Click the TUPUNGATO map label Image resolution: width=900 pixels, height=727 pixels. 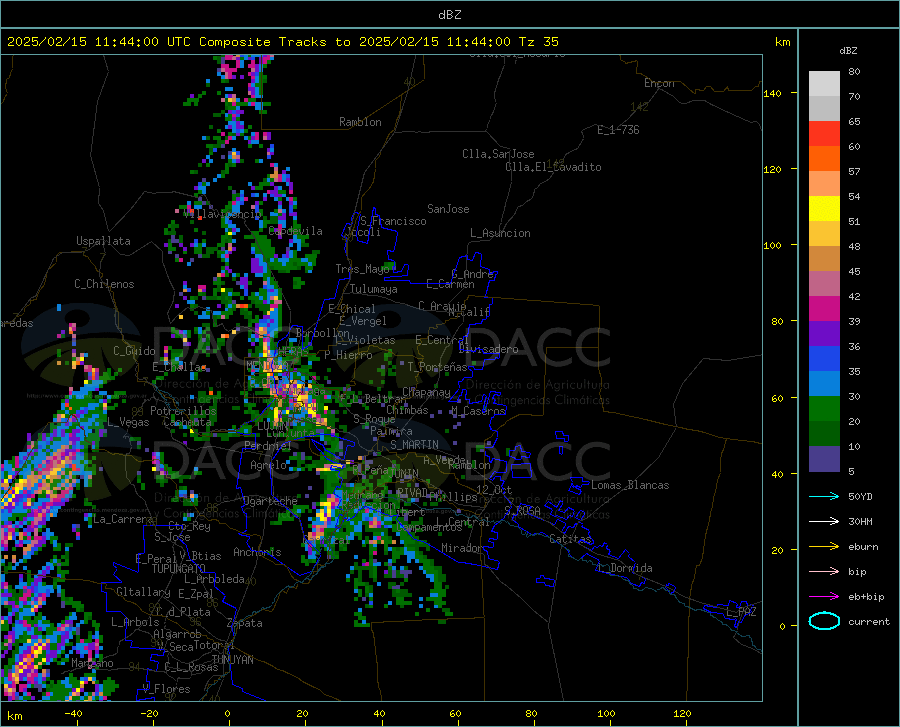click(x=179, y=569)
